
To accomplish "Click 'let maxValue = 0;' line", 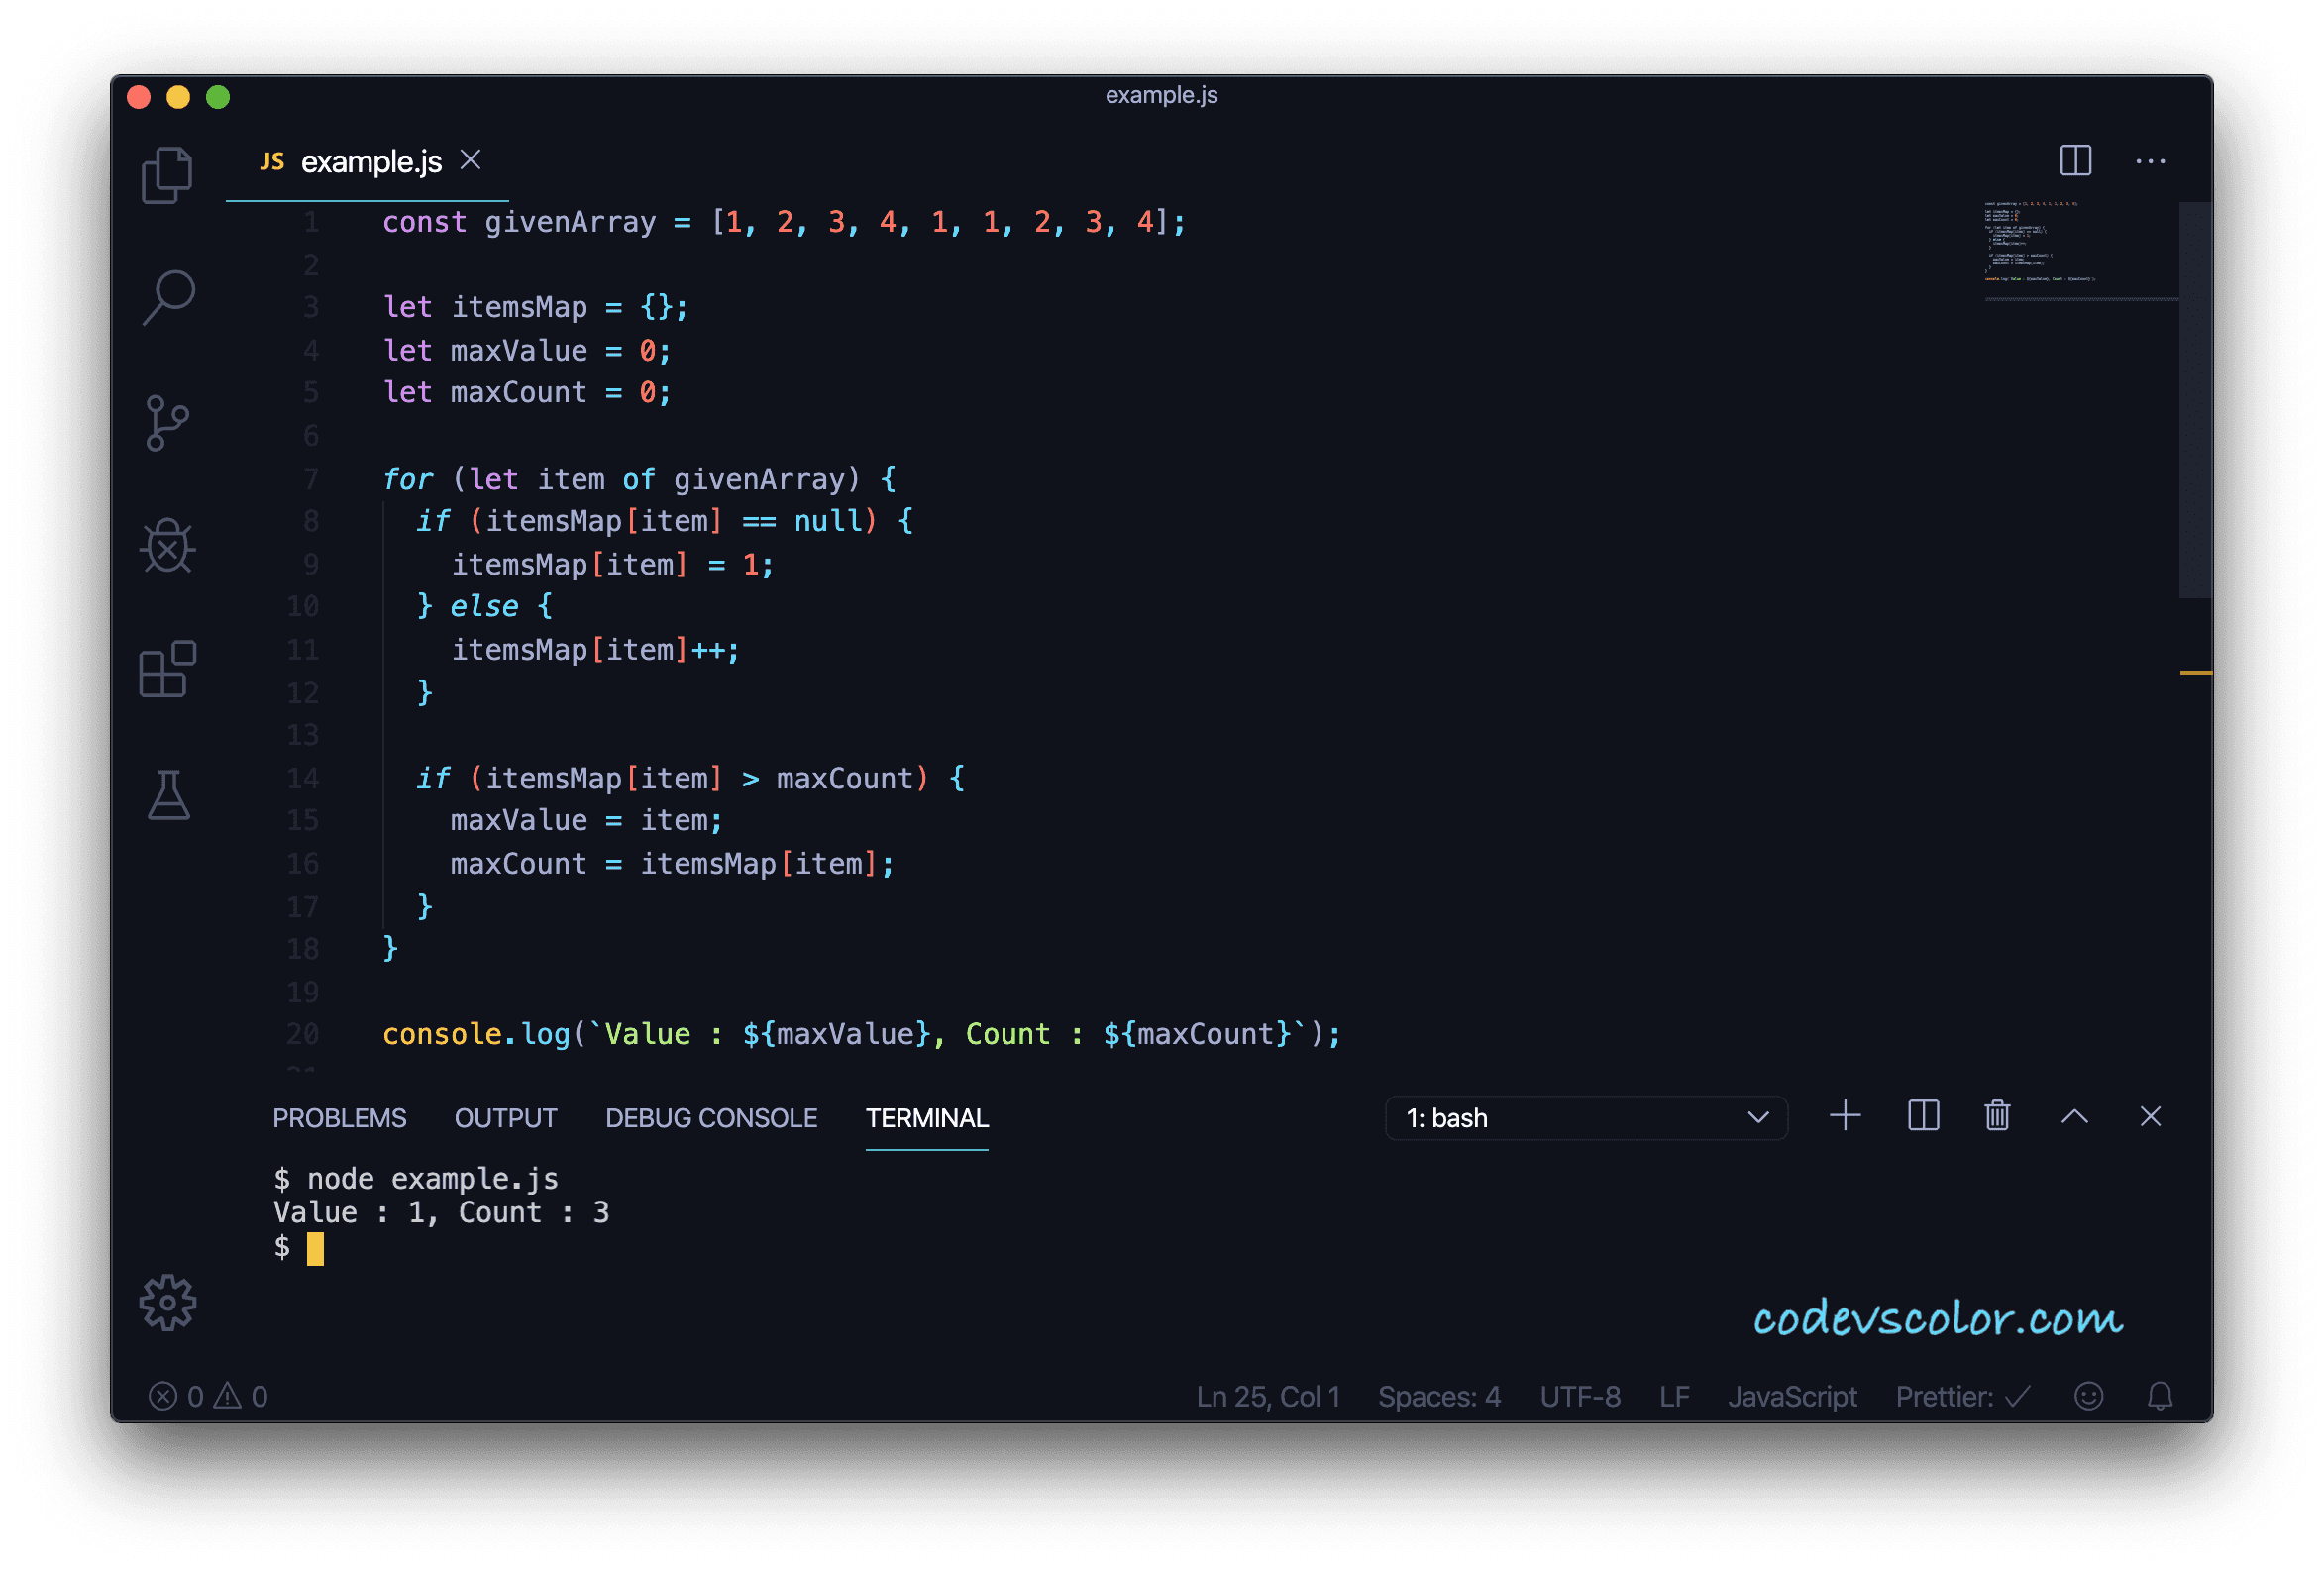I will pyautogui.click(x=526, y=351).
